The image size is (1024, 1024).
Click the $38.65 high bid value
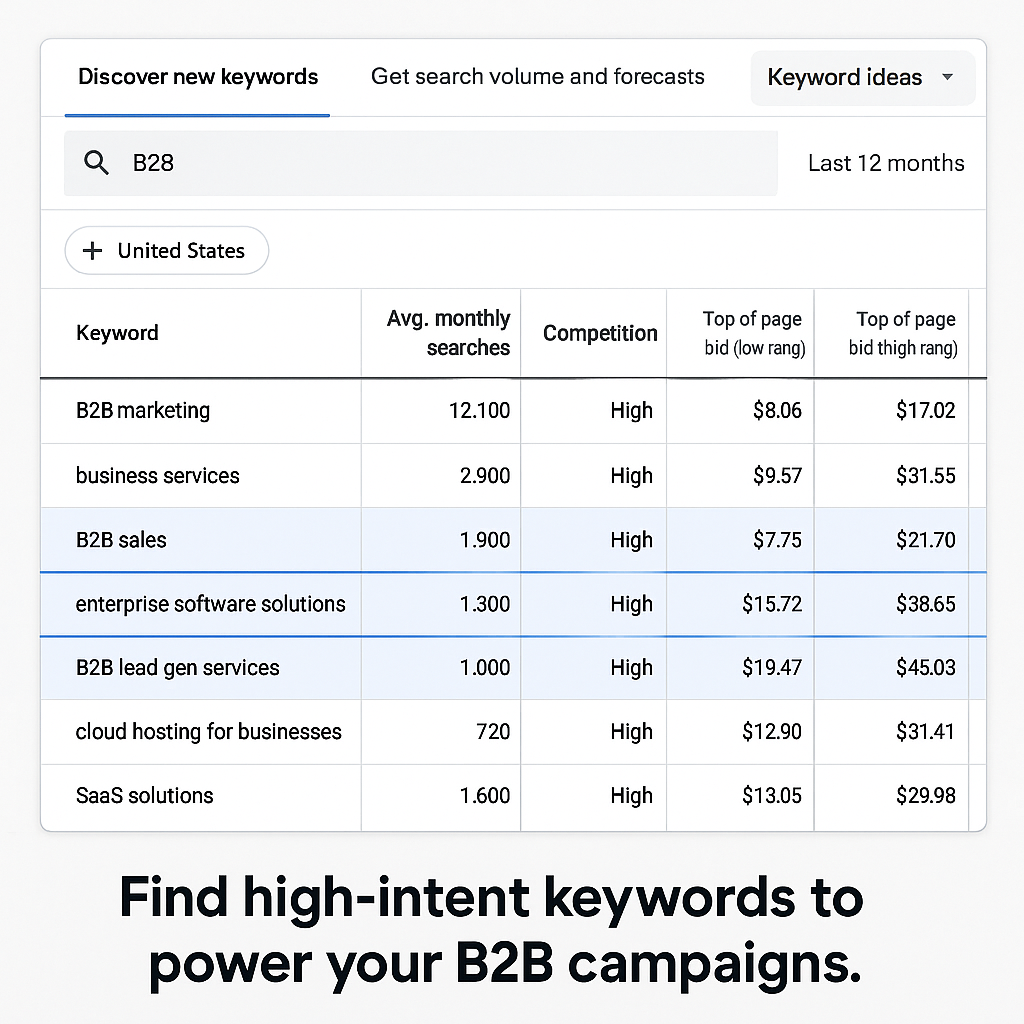click(925, 604)
